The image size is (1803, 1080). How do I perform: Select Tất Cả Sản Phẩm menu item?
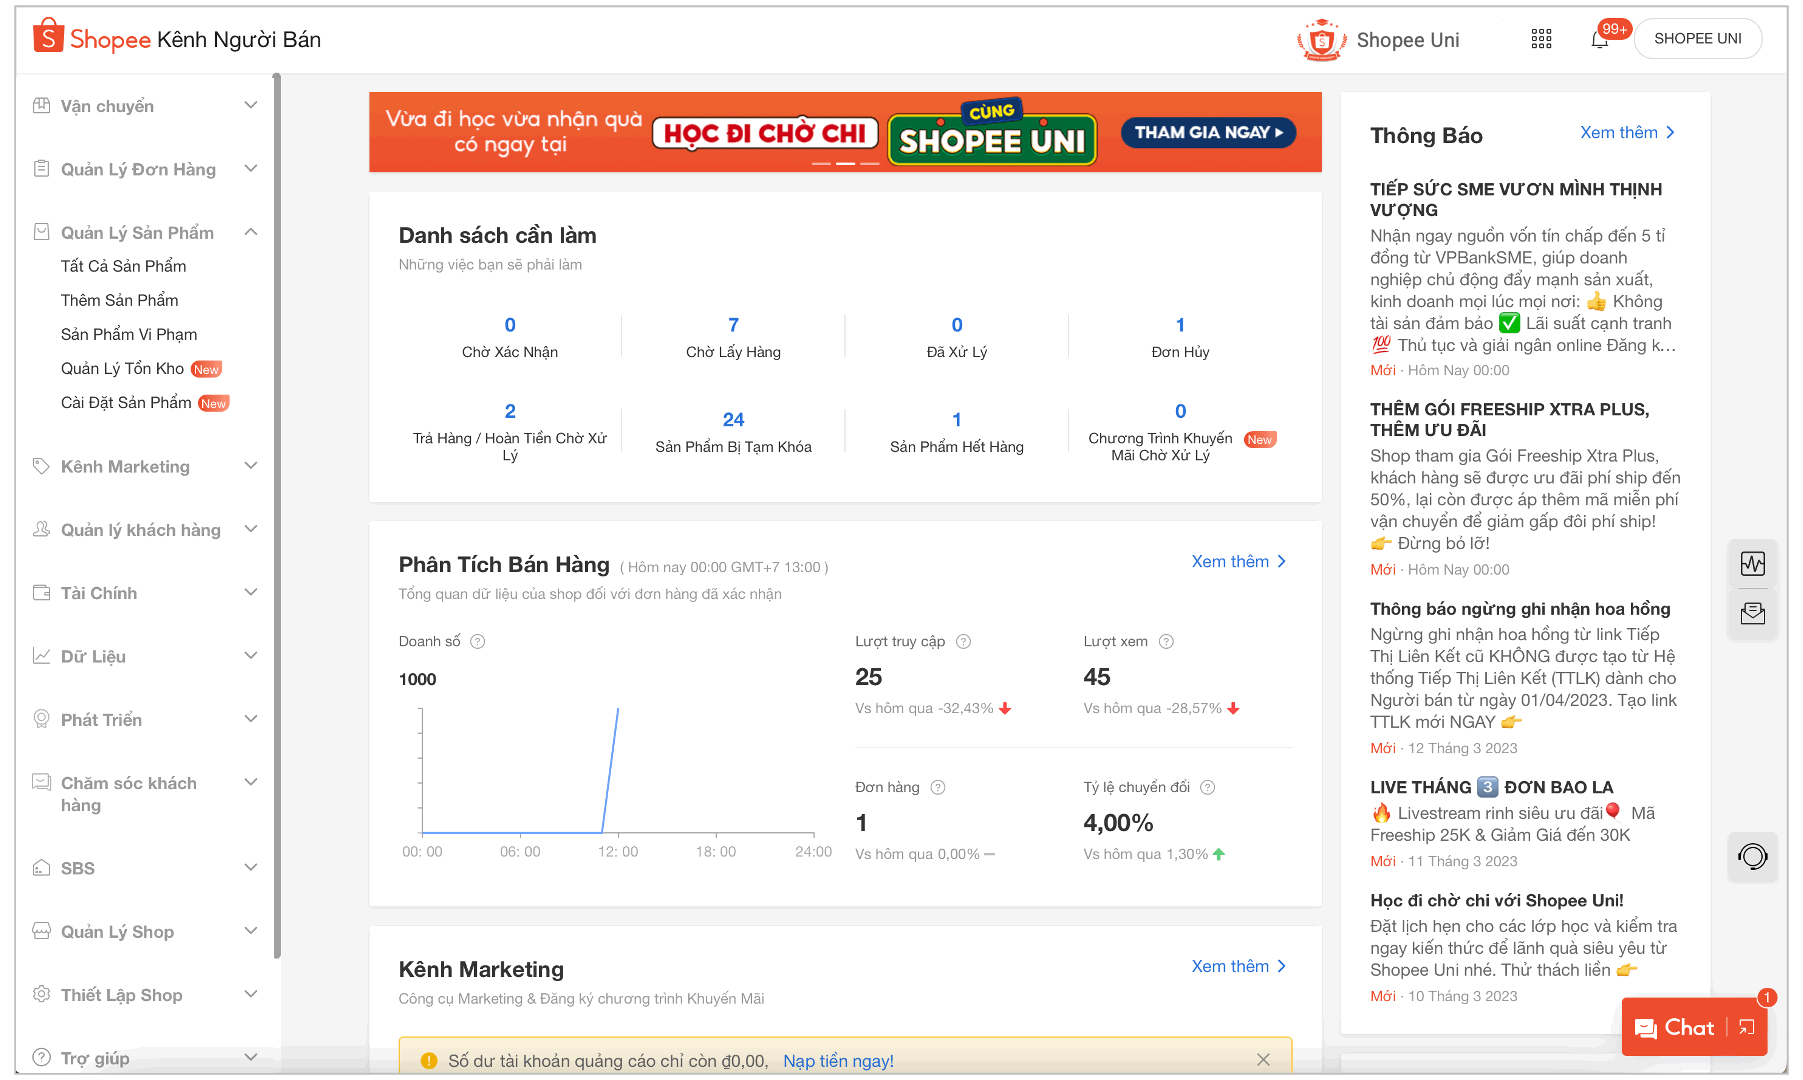[x=123, y=266]
